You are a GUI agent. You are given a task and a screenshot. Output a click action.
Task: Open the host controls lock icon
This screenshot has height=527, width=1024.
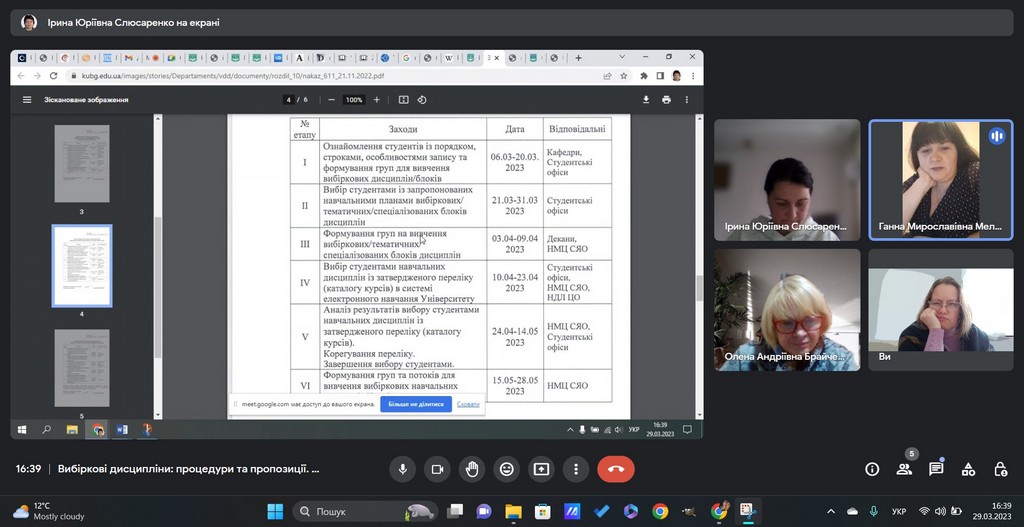[x=1000, y=469]
